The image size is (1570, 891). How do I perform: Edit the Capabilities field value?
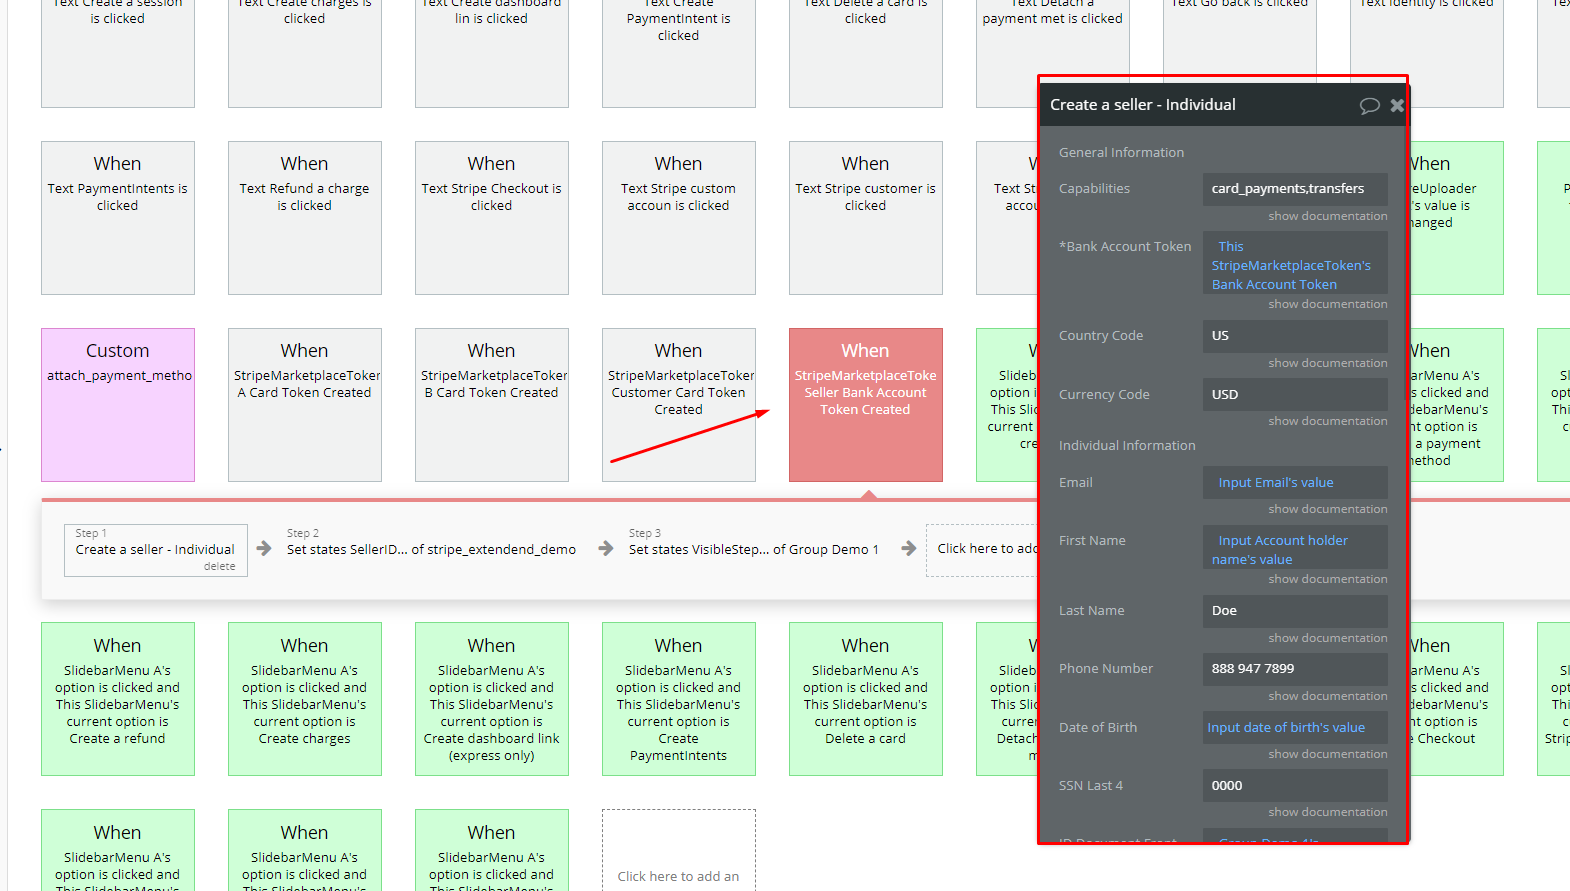[1295, 189]
